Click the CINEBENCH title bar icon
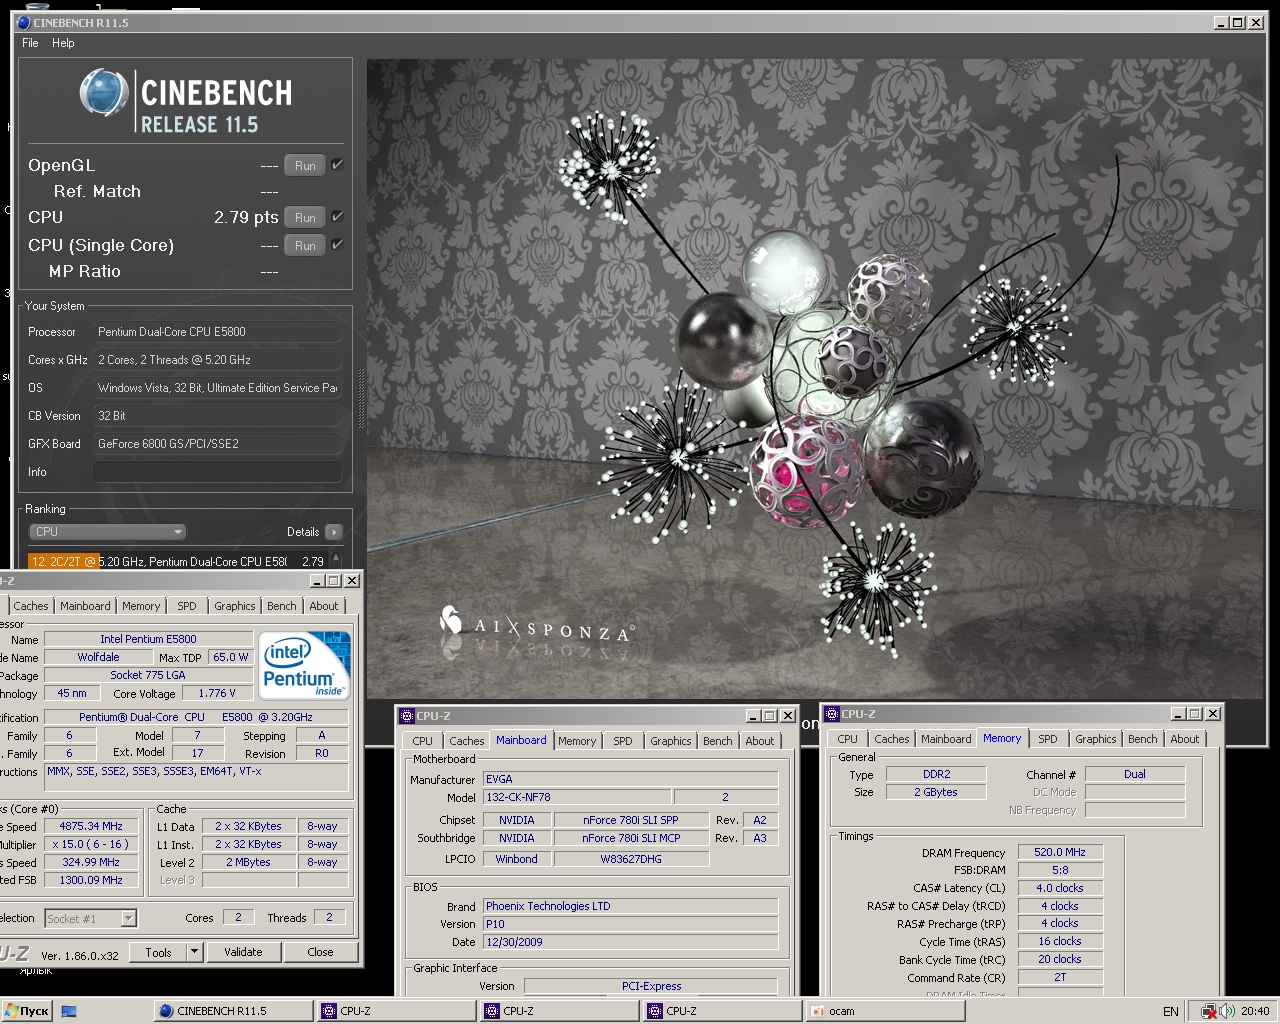 click(x=24, y=22)
